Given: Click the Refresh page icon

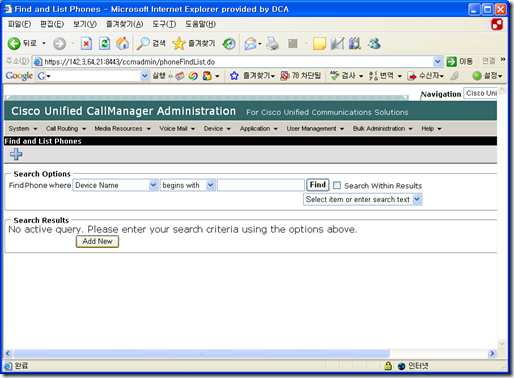Looking at the screenshot, I should (x=104, y=44).
